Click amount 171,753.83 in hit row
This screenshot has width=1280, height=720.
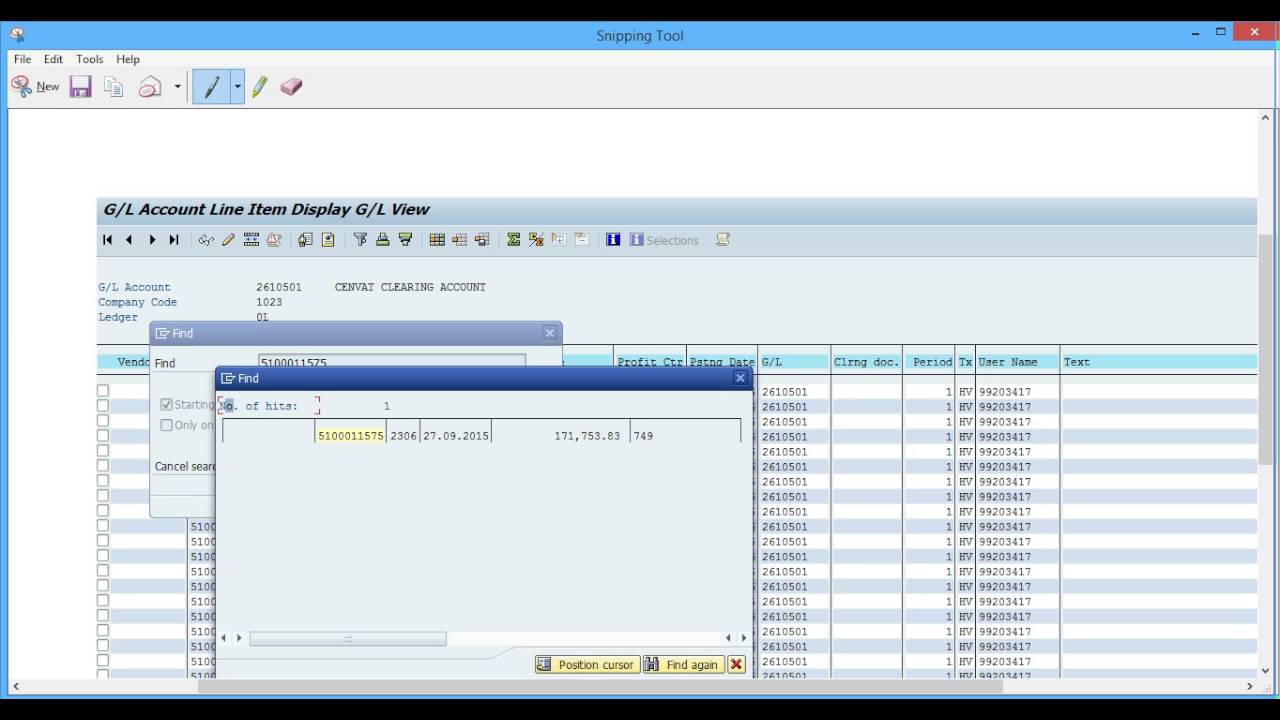(x=587, y=436)
